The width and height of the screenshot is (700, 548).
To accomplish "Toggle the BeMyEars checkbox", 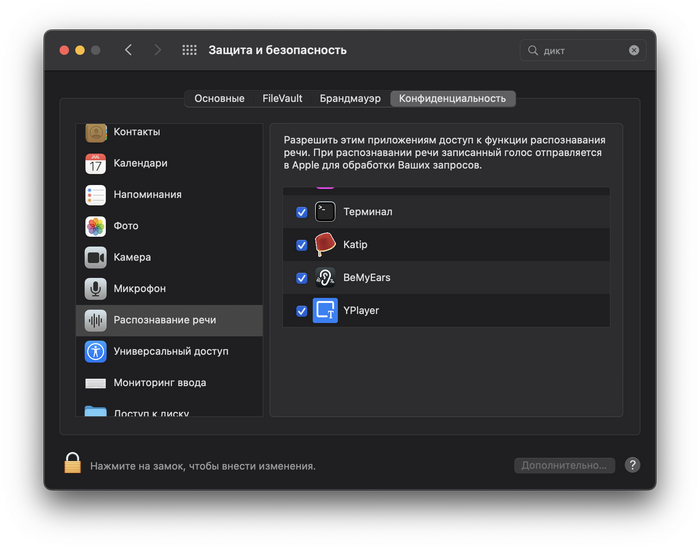I will 302,278.
